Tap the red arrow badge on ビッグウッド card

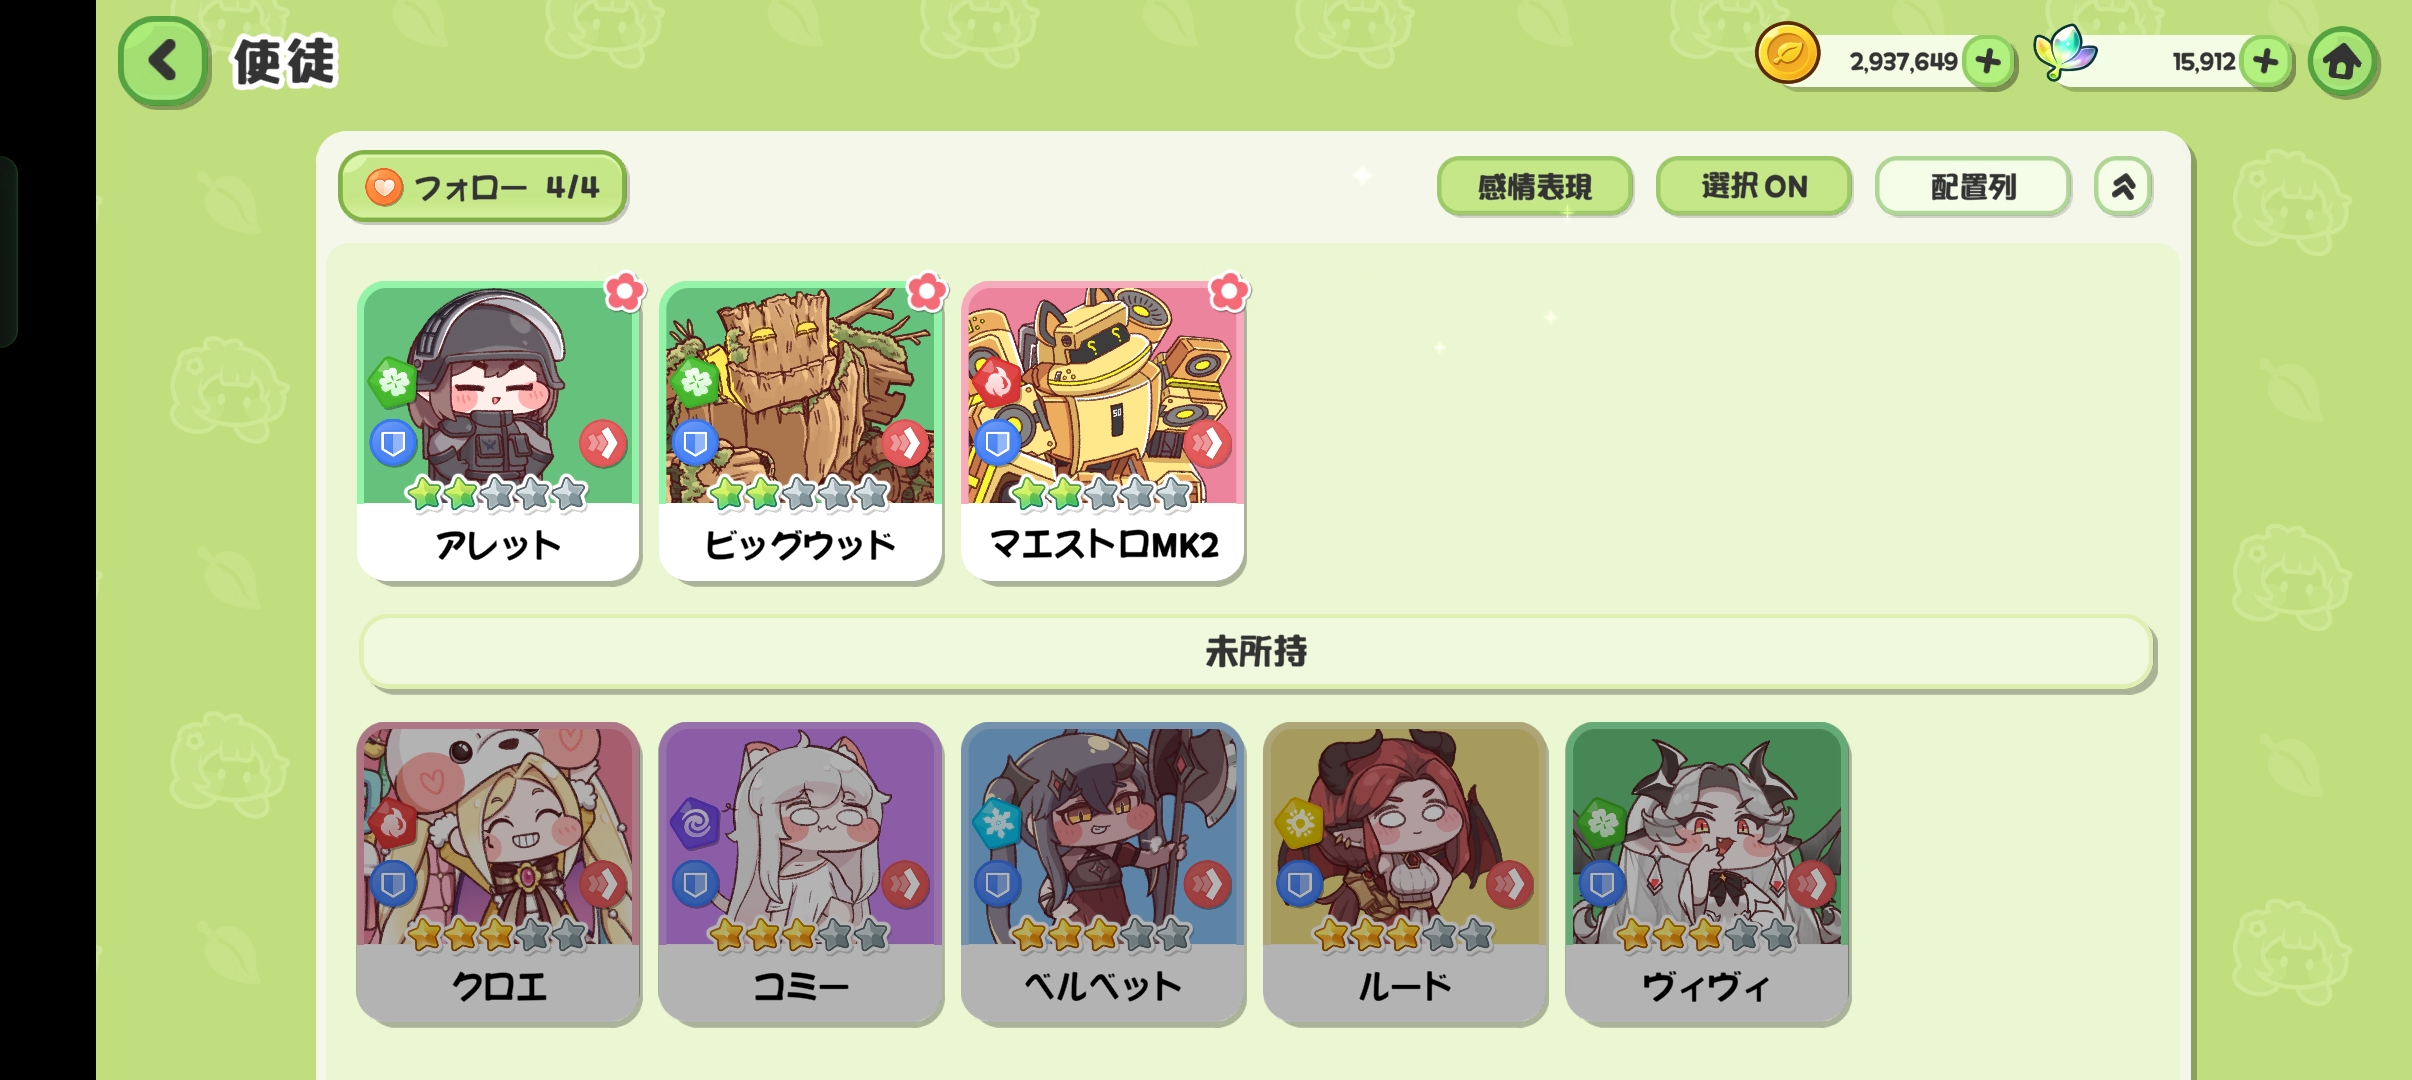coord(905,442)
